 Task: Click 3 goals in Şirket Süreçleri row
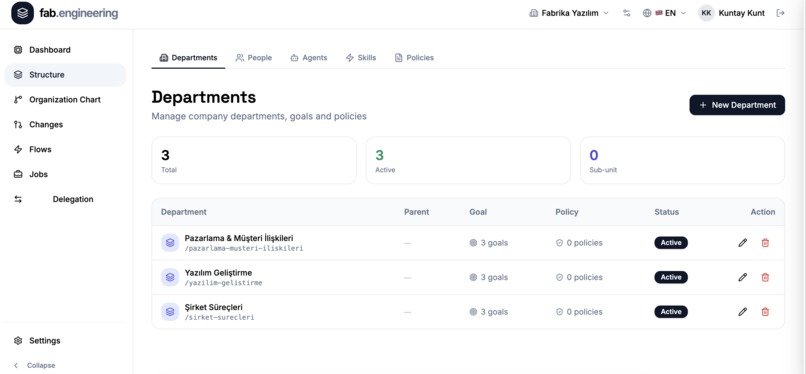[489, 312]
